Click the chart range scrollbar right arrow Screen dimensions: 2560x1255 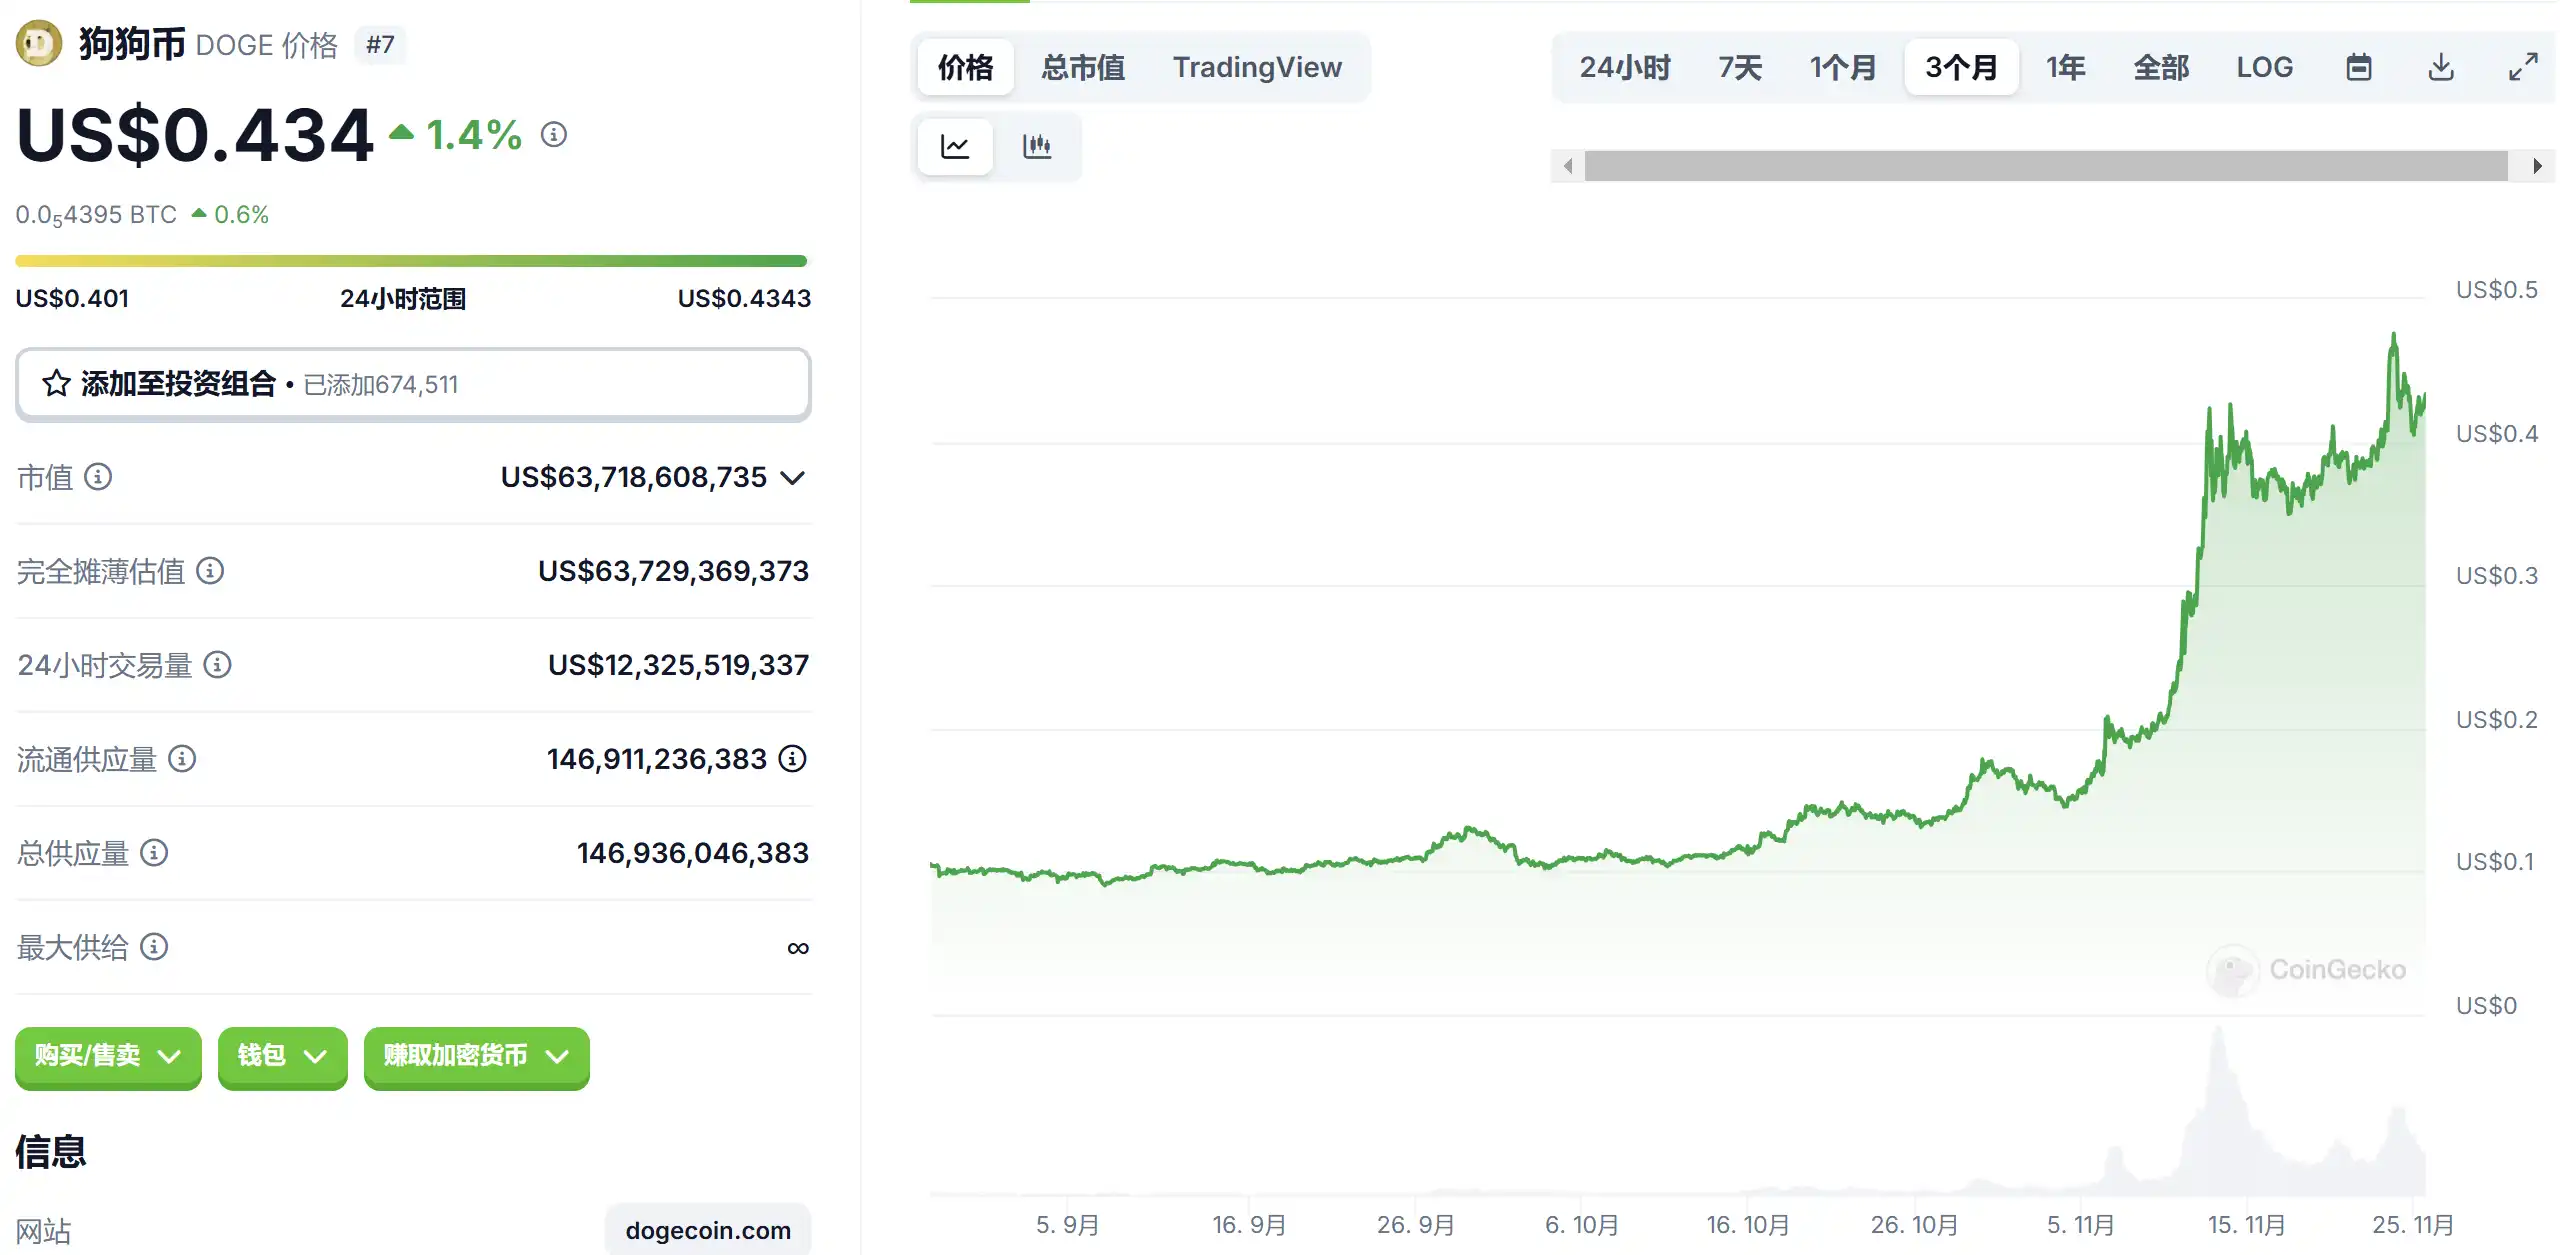tap(2537, 166)
